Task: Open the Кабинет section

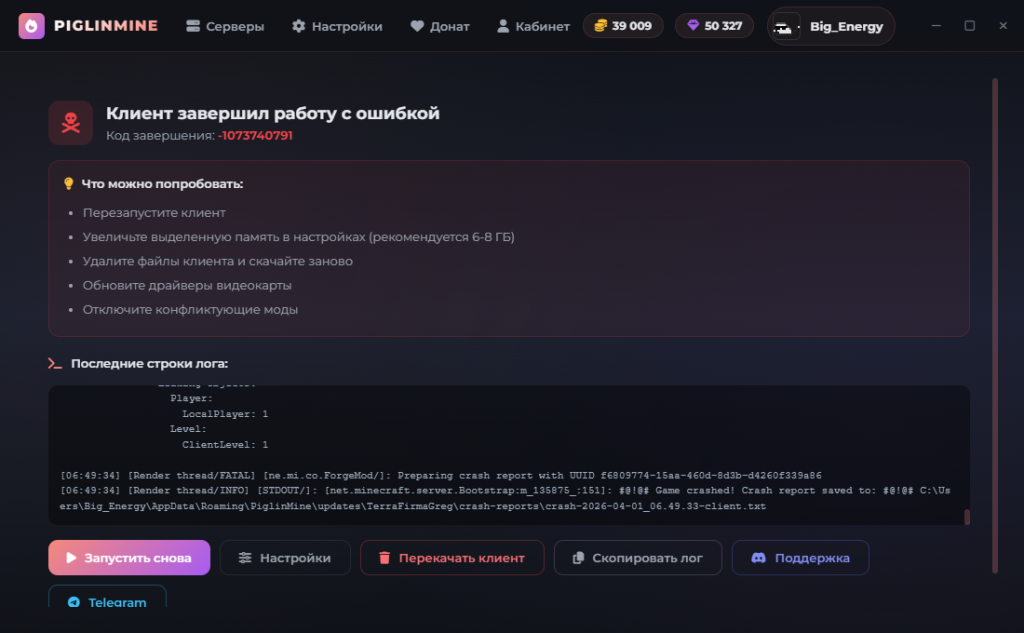Action: click(533, 26)
